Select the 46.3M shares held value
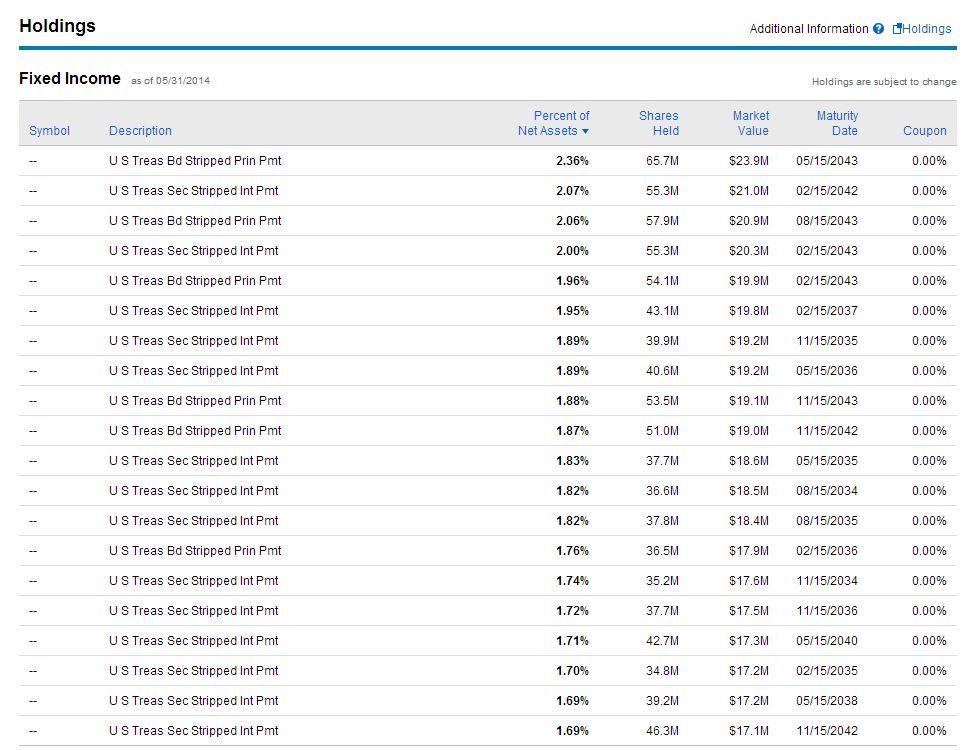Image resolution: width=967 pixels, height=750 pixels. pyautogui.click(x=662, y=731)
